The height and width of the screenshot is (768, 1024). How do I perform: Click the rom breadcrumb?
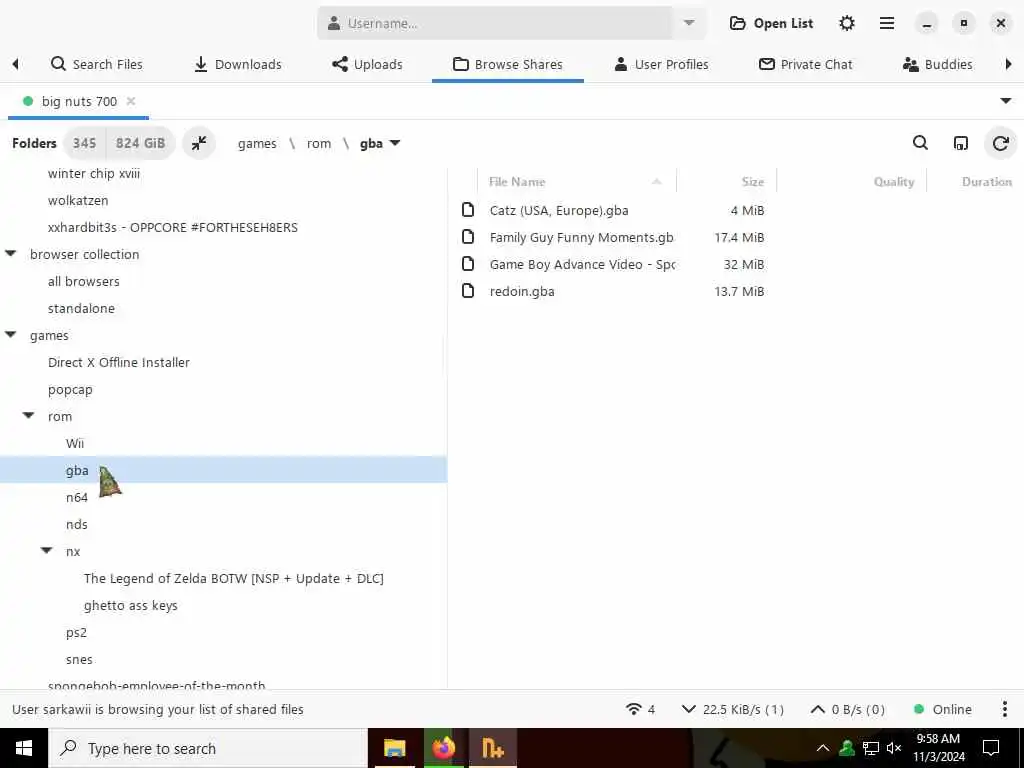point(319,144)
